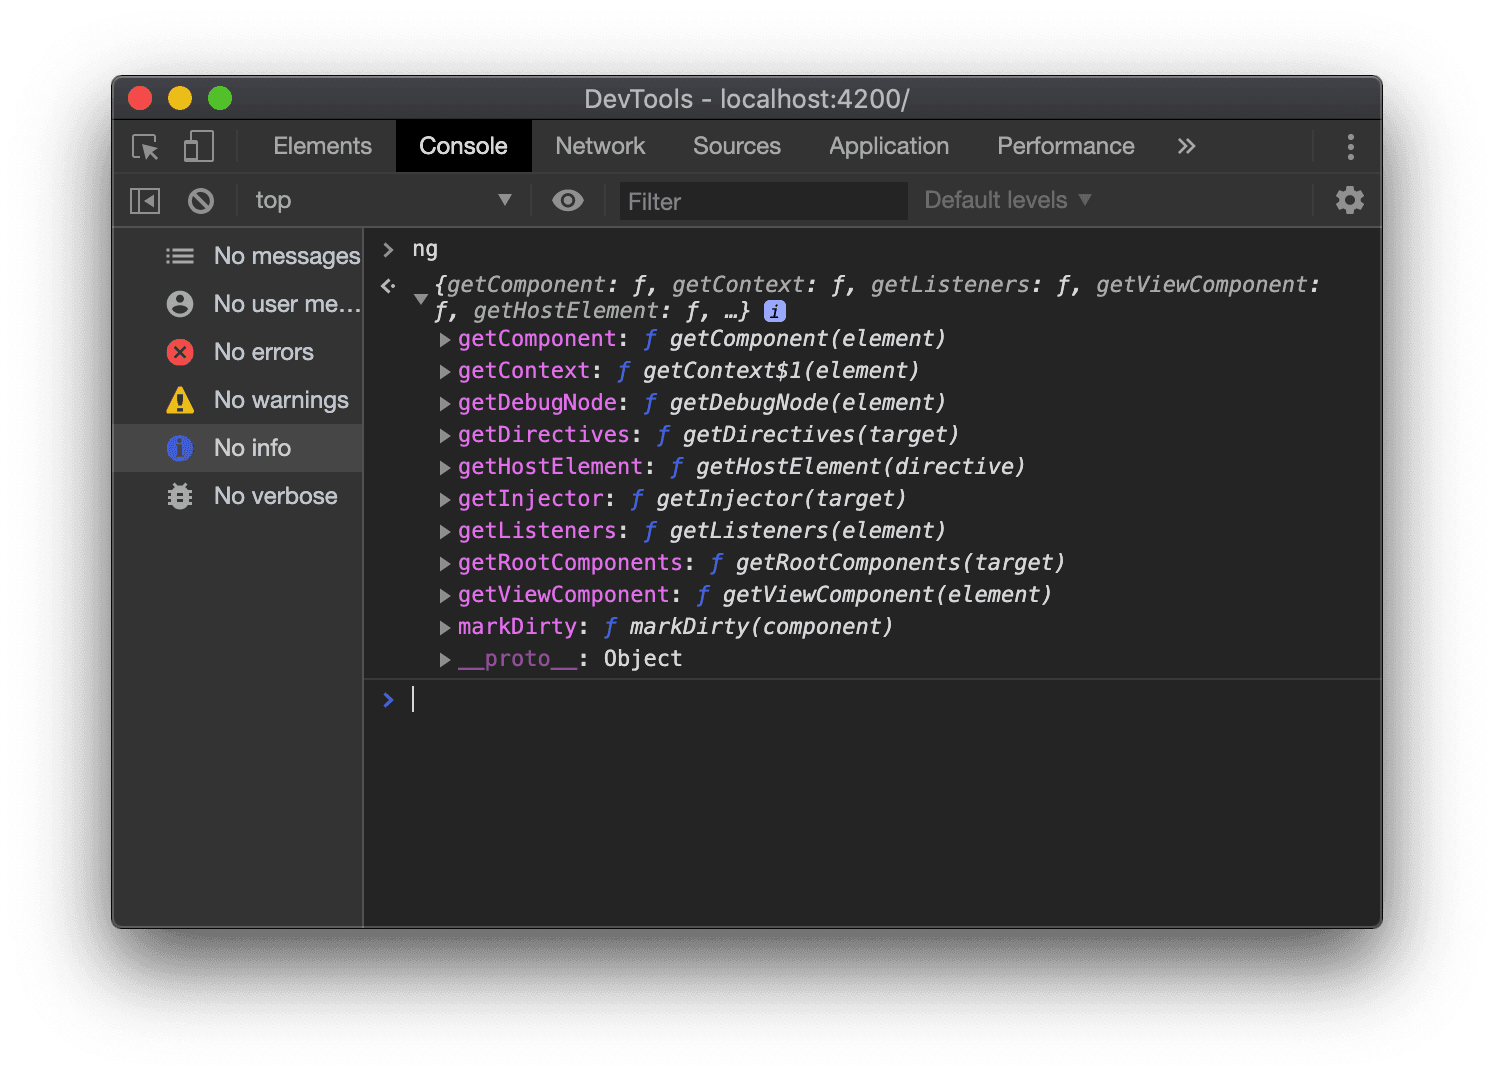Image resolution: width=1494 pixels, height=1076 pixels.
Task: Select the No errors filter
Action: coord(238,352)
